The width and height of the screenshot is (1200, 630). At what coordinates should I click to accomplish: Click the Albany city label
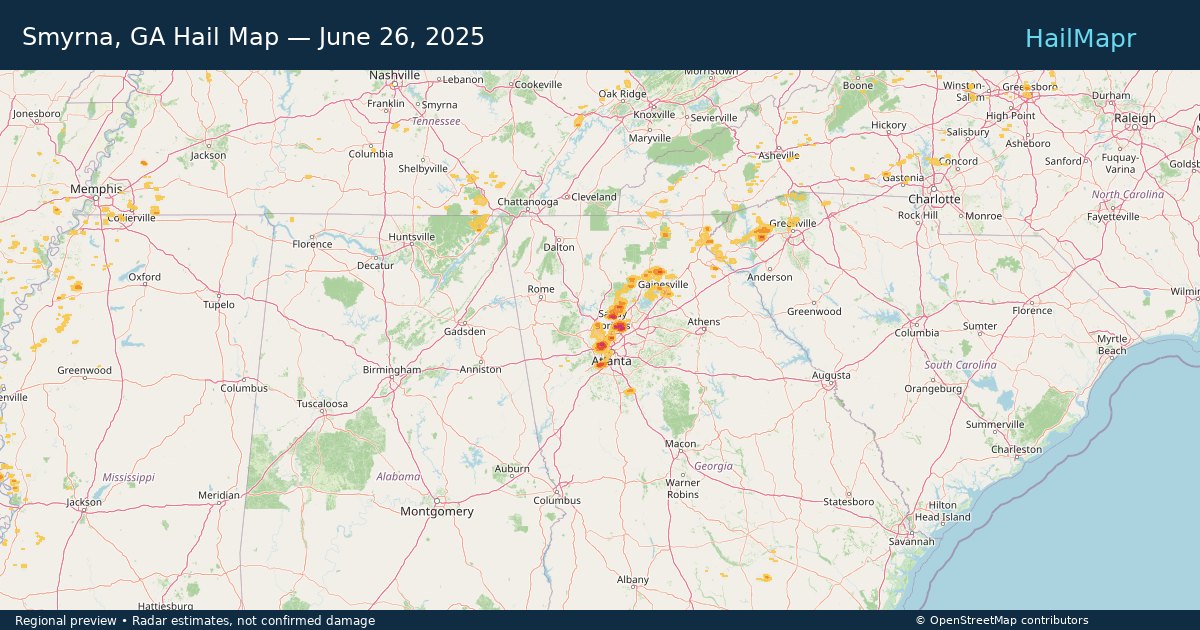(633, 580)
